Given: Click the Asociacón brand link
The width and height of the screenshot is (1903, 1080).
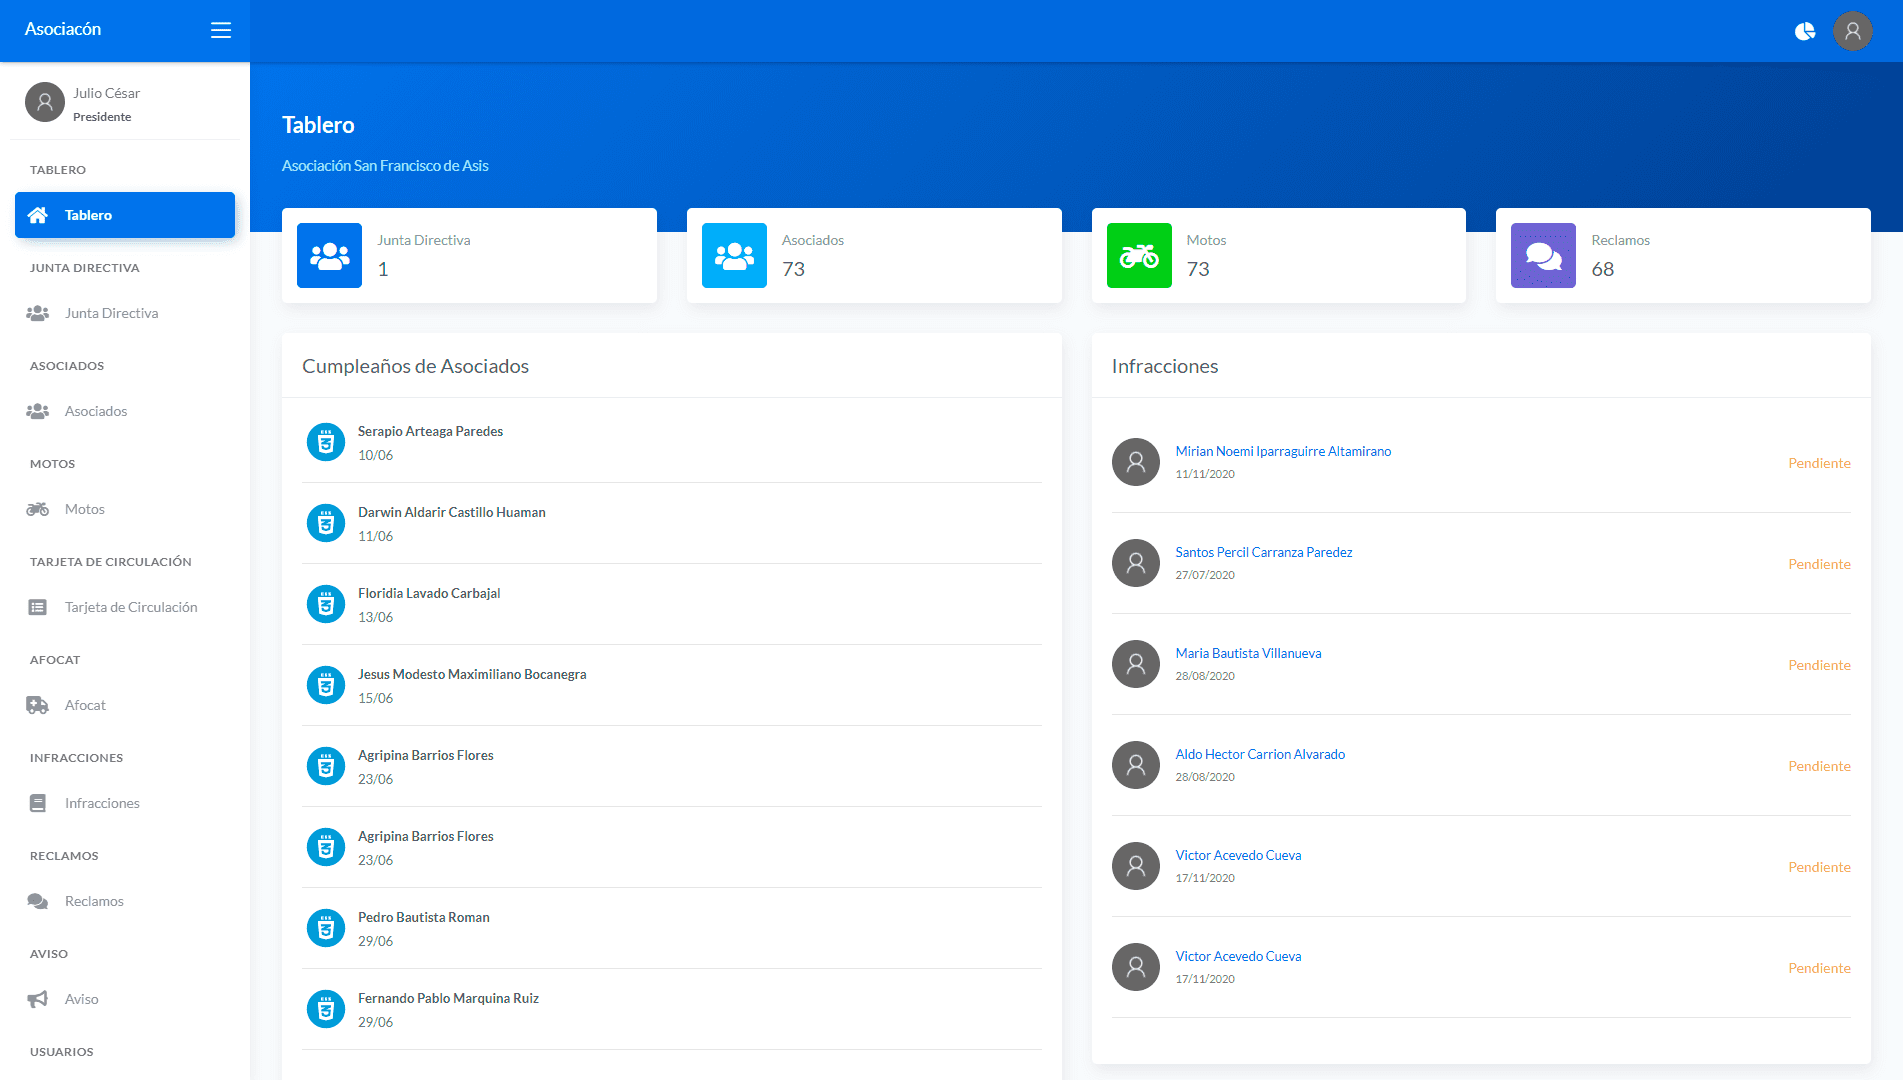Looking at the screenshot, I should click(x=63, y=29).
